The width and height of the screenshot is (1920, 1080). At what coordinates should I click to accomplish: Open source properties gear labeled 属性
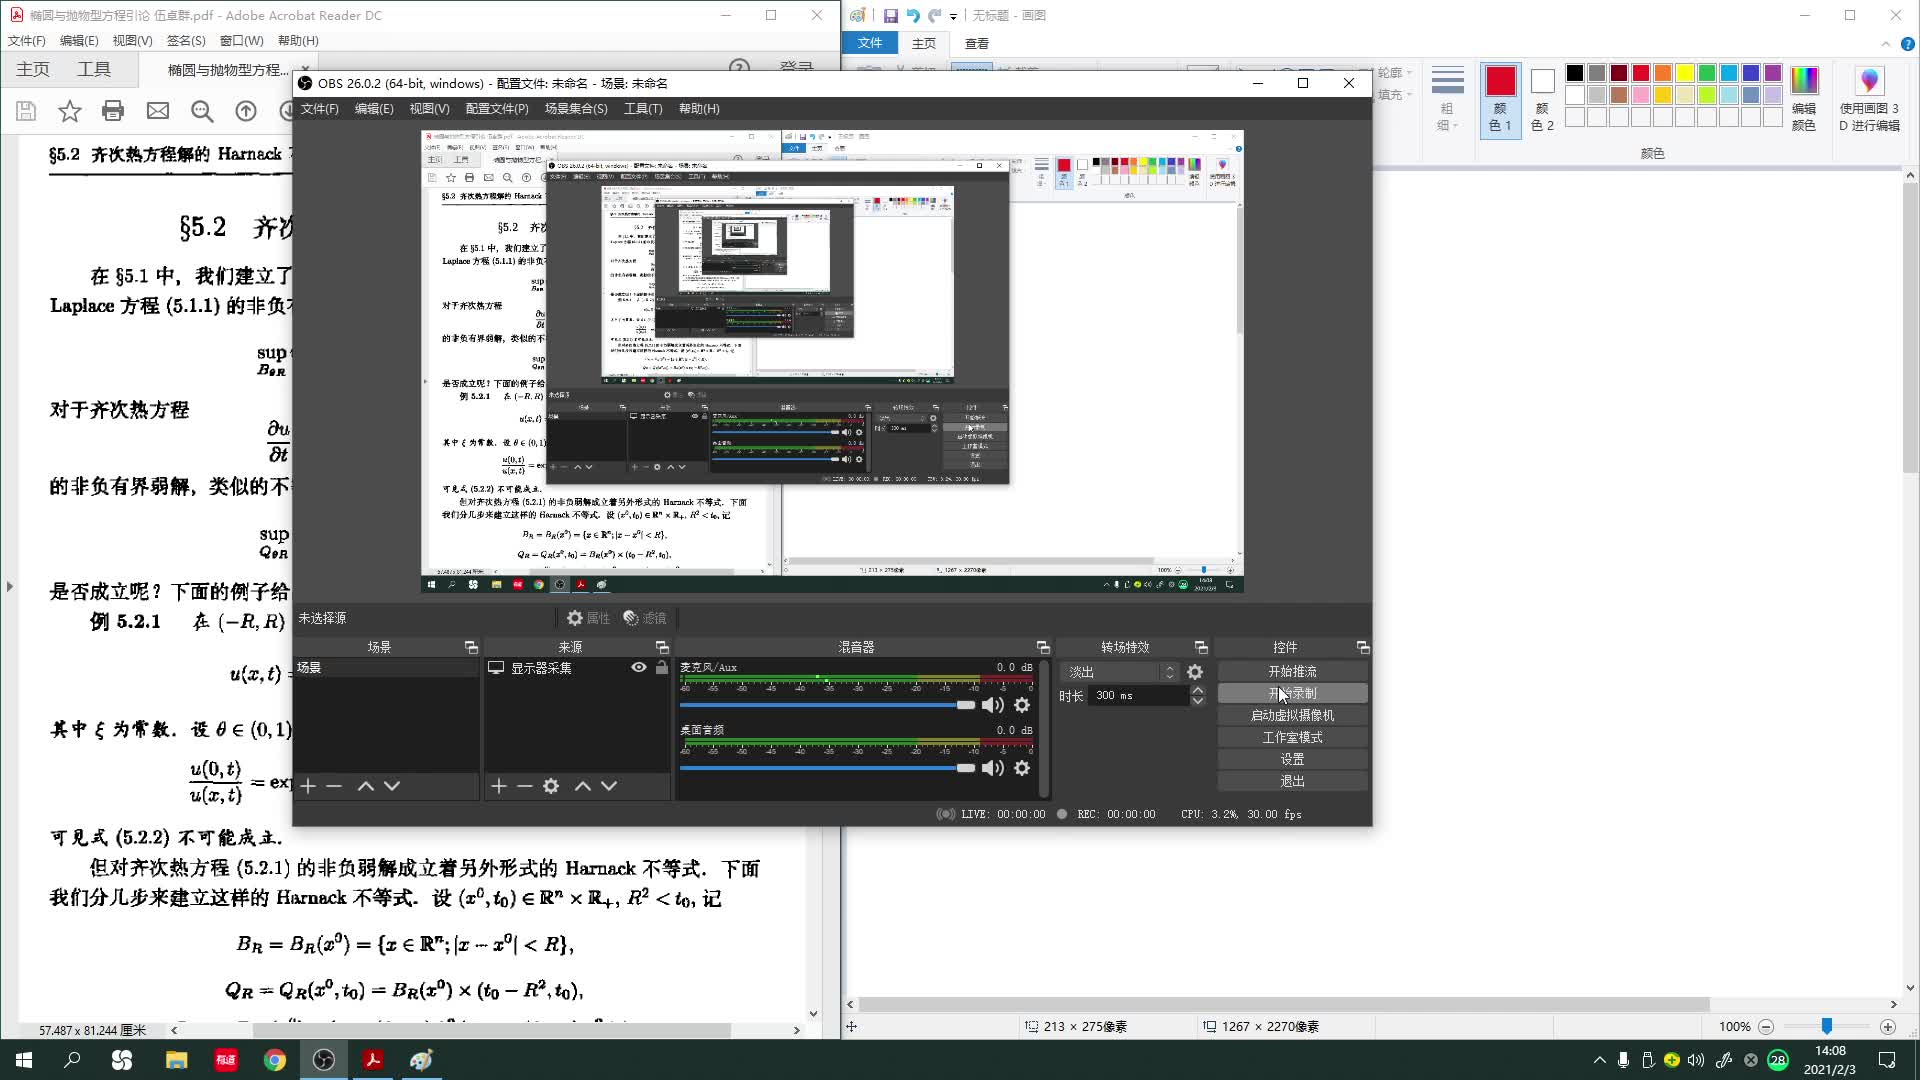[588, 618]
